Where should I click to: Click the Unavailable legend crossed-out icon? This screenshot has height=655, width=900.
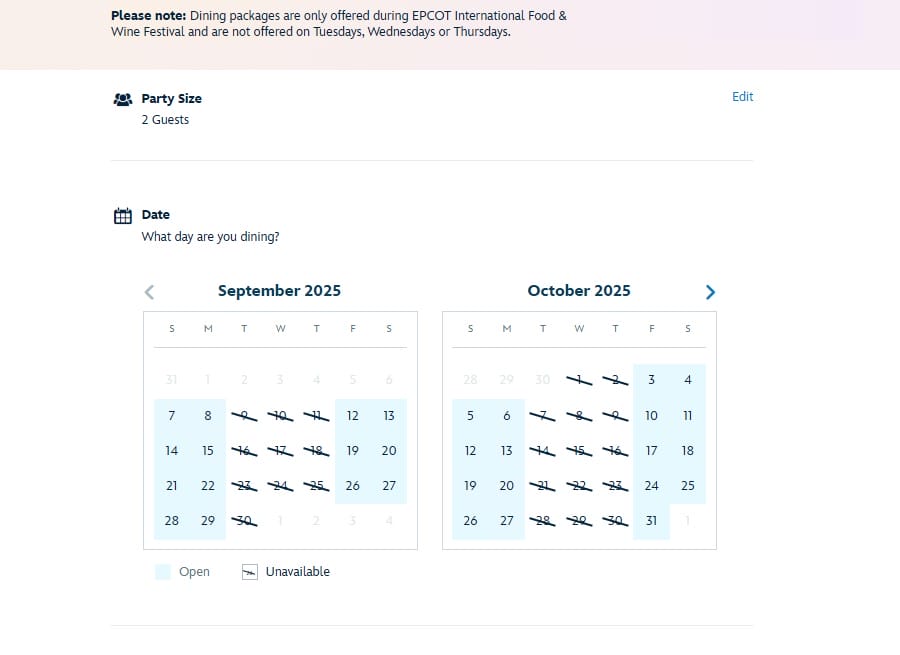[x=247, y=571]
